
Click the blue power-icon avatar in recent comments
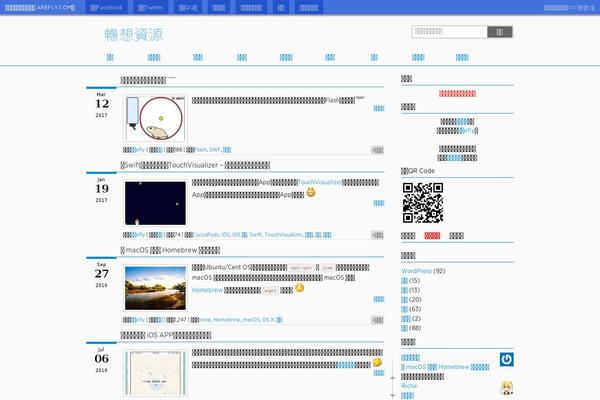pos(507,359)
